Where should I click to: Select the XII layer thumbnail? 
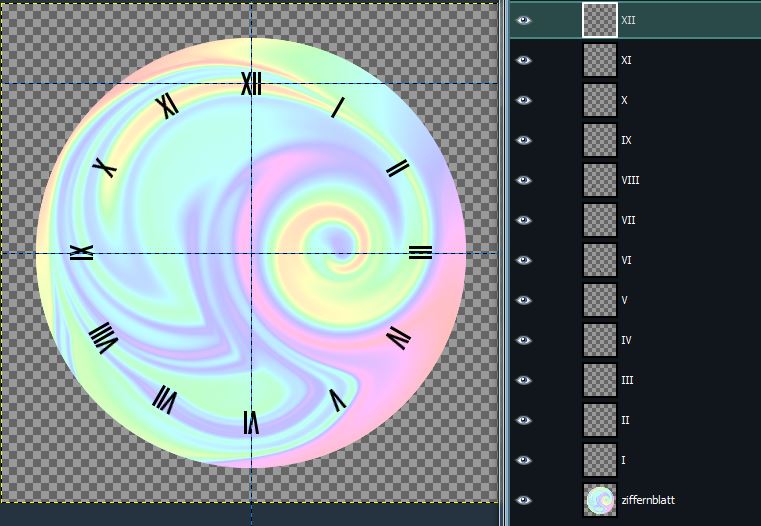click(x=600, y=20)
